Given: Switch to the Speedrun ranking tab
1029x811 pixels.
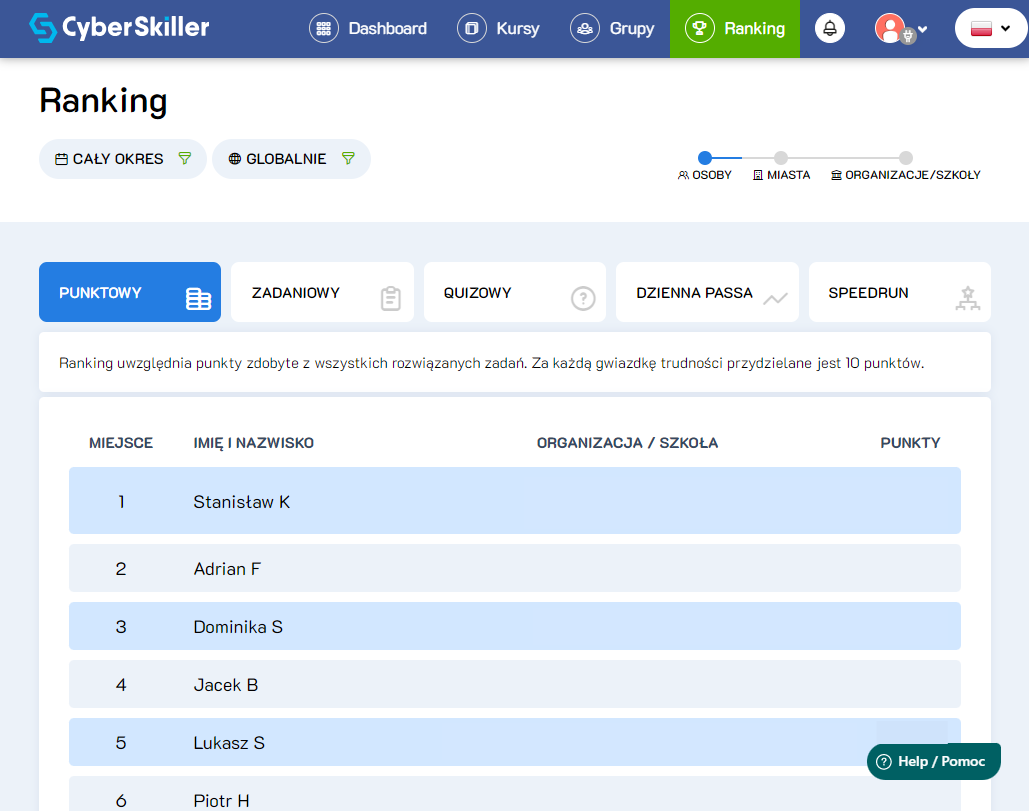Looking at the screenshot, I should 899,293.
